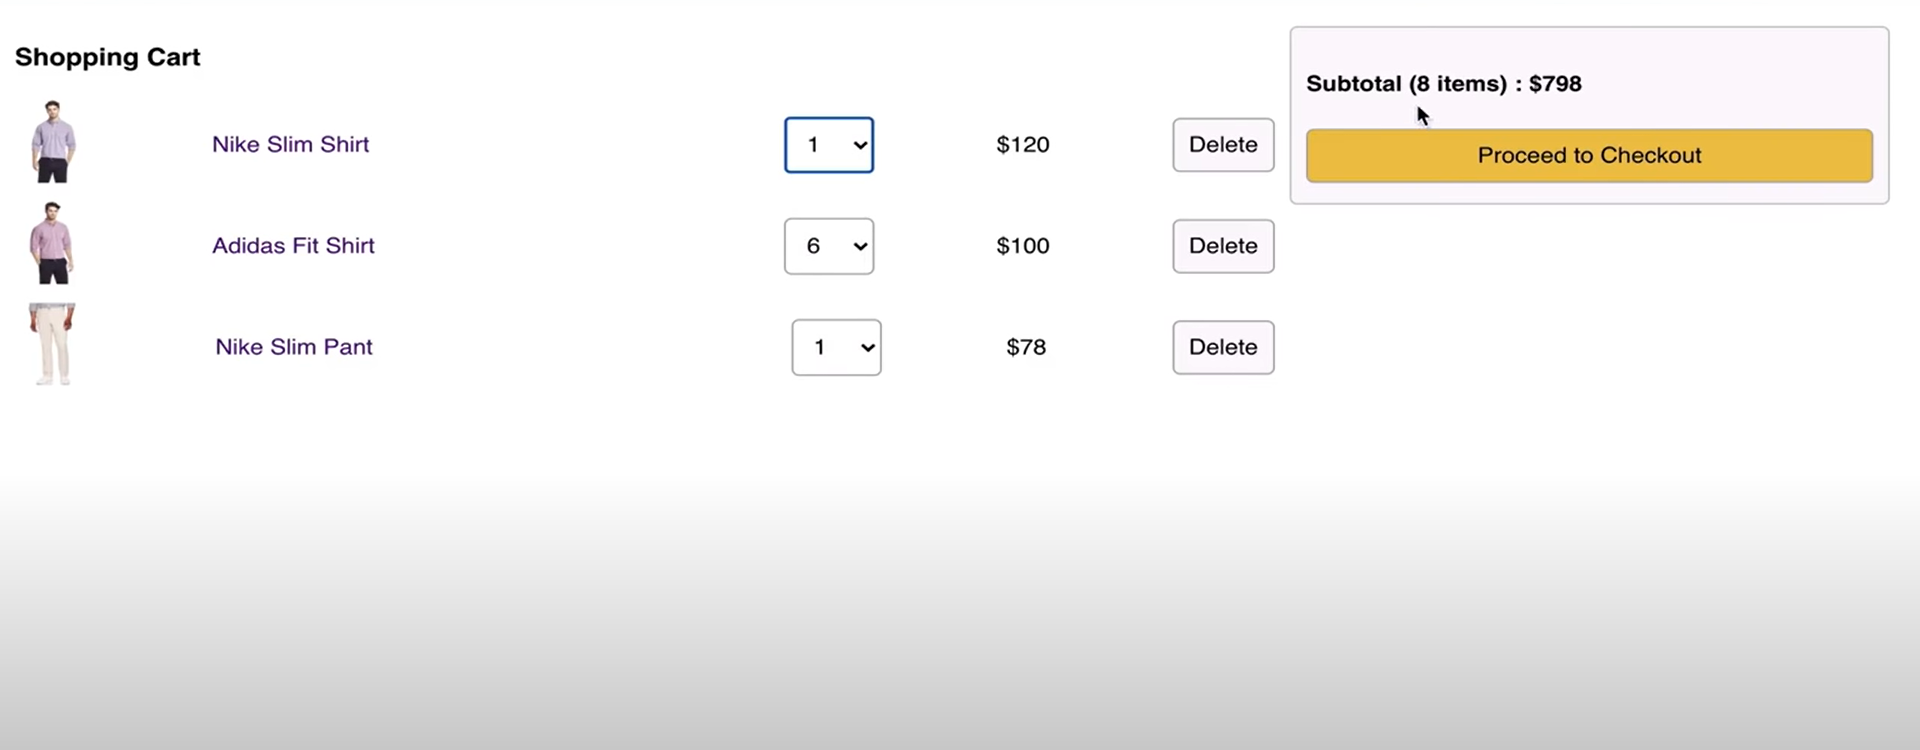The width and height of the screenshot is (1920, 750).
Task: Click the Adidas Fit Shirt product thumbnail
Action: click(x=52, y=243)
